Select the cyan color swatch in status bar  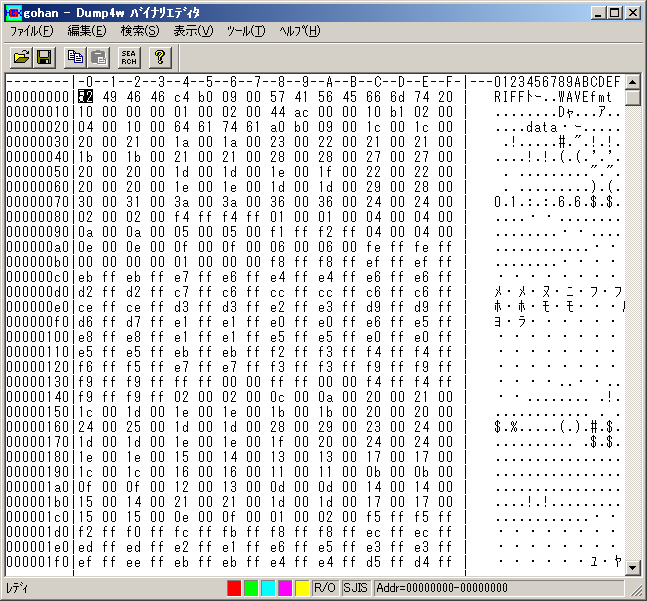[268, 588]
